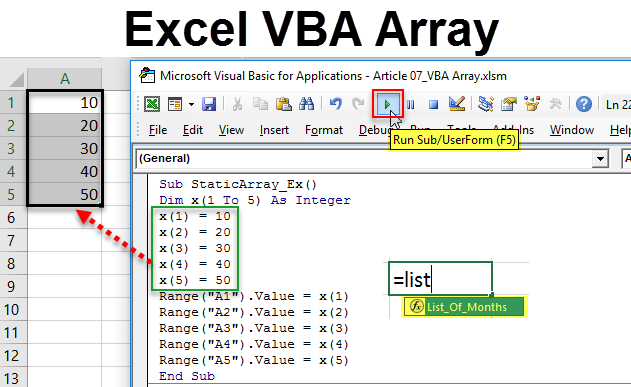The height and width of the screenshot is (387, 631).
Task: Open the View menu
Action: pyautogui.click(x=231, y=130)
